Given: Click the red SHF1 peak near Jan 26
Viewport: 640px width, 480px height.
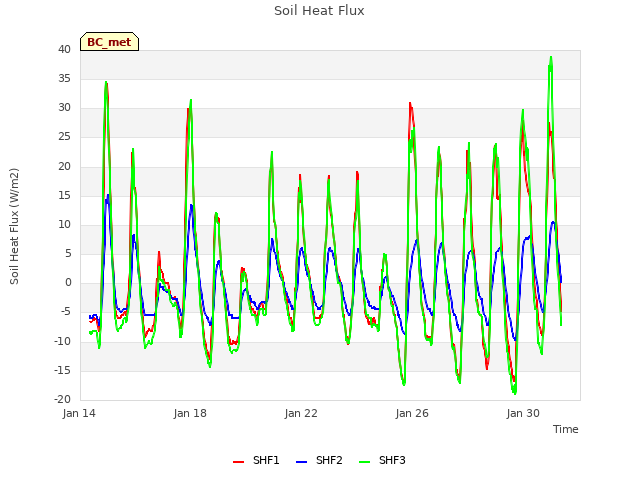Looking at the screenshot, I should (x=410, y=103).
